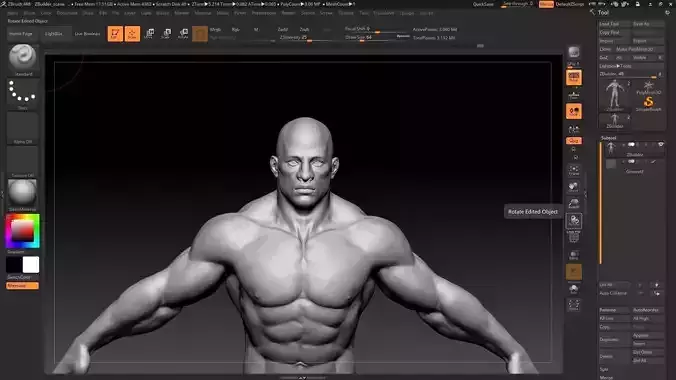Click the Zoom3D icon on right shelf
This screenshot has height=380, width=676.
[574, 204]
